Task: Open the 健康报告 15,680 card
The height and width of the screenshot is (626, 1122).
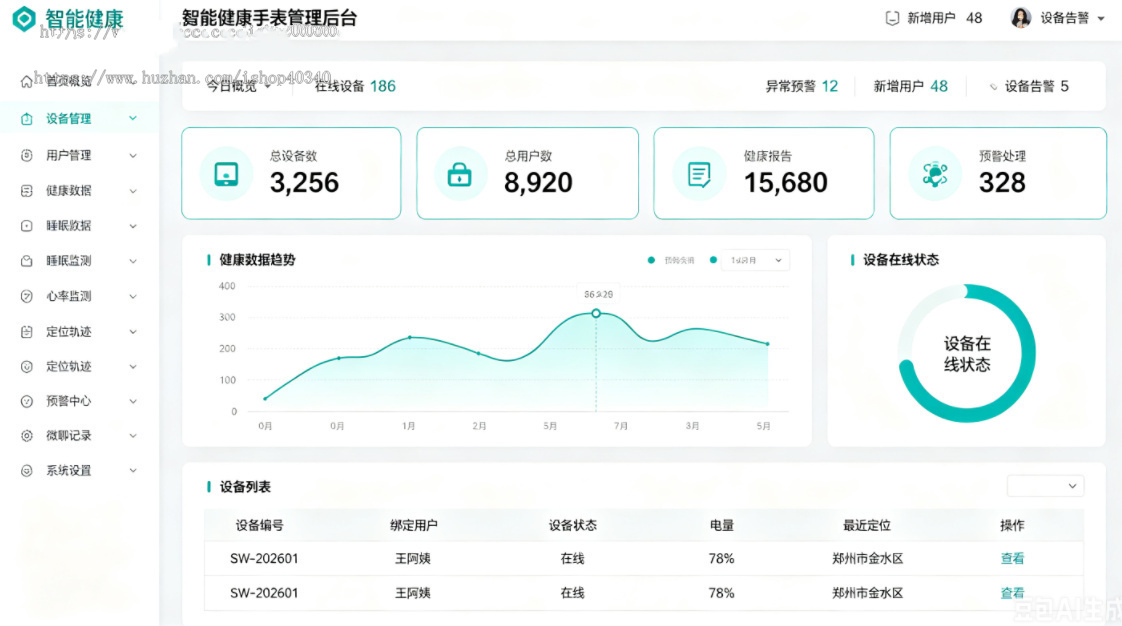Action: pyautogui.click(x=764, y=173)
